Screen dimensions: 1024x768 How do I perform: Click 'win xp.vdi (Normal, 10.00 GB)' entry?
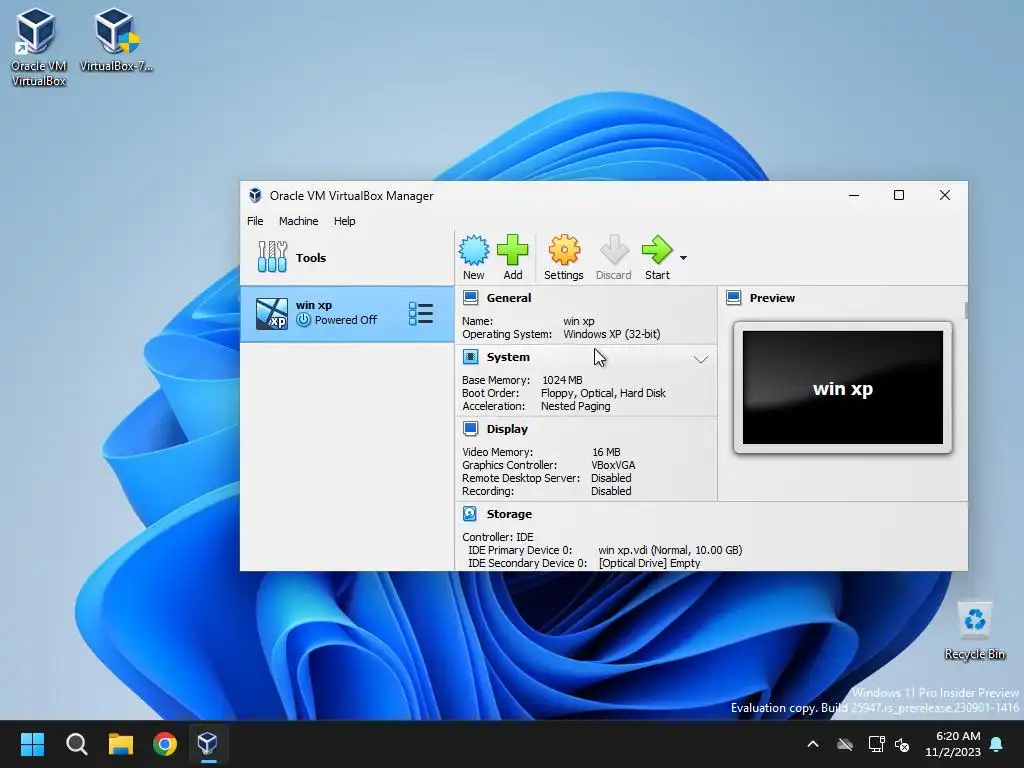(x=670, y=550)
